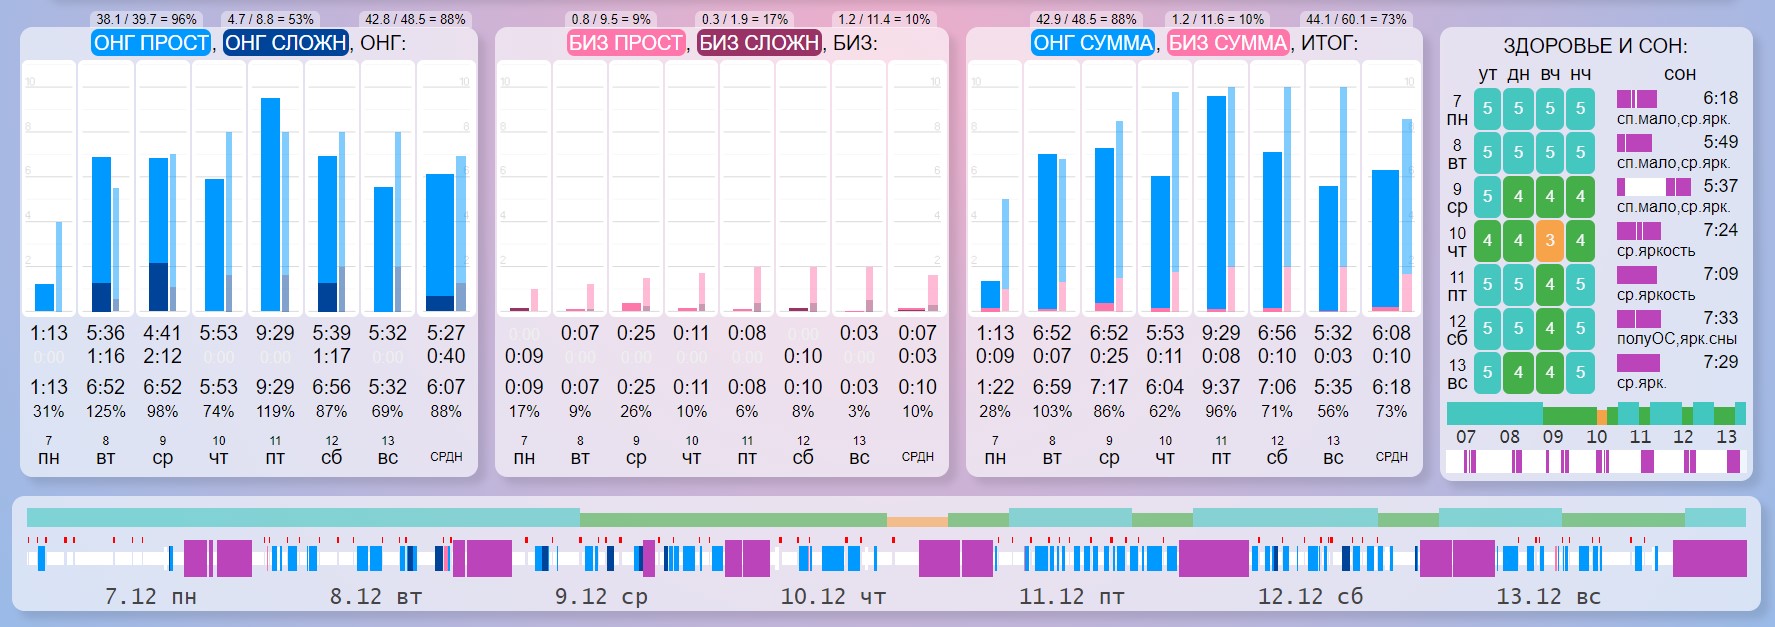Click the 11.12 пт date on bottom timeline
Image resolution: width=1775 pixels, height=627 pixels.
coord(1071,596)
